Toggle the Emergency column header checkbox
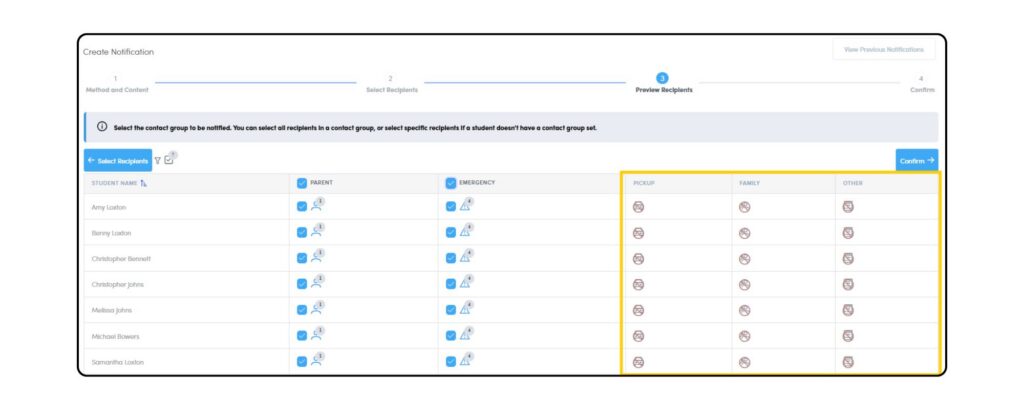The image size is (1024, 415). click(x=450, y=183)
